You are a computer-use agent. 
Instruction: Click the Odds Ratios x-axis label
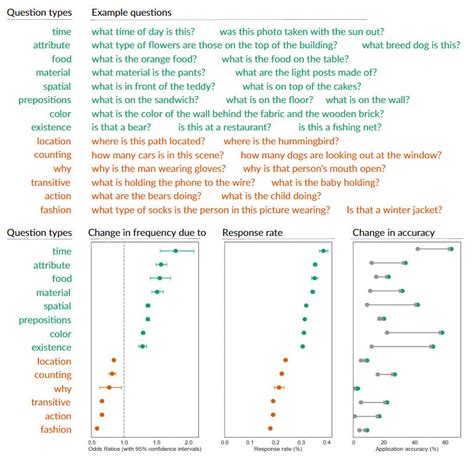(145, 449)
